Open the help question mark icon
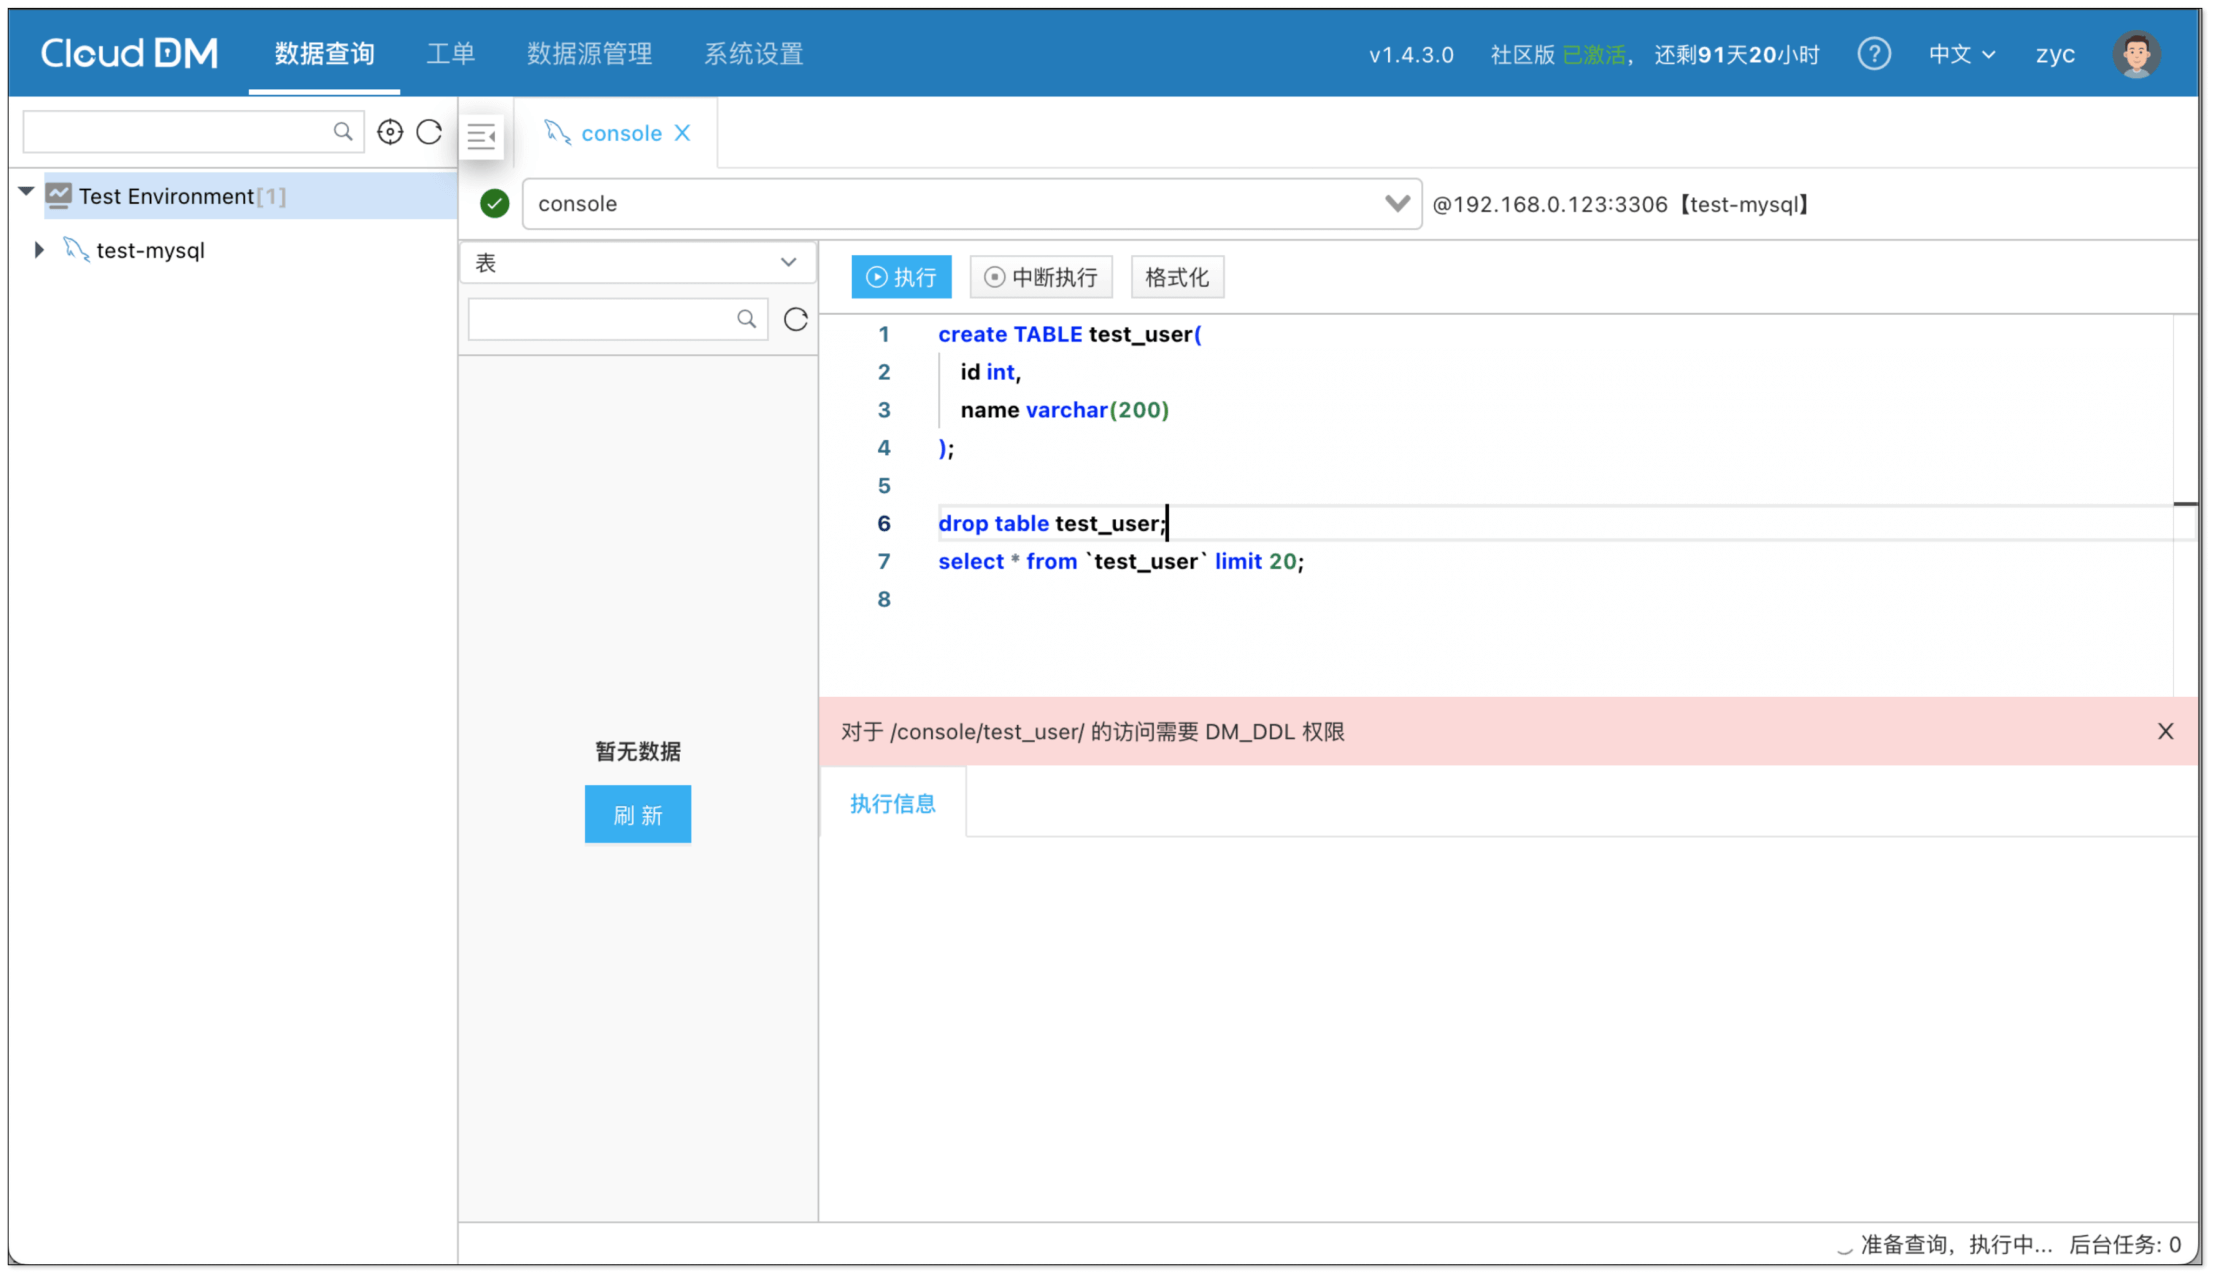Viewport: 2214px width, 1278px height. pos(1873,54)
